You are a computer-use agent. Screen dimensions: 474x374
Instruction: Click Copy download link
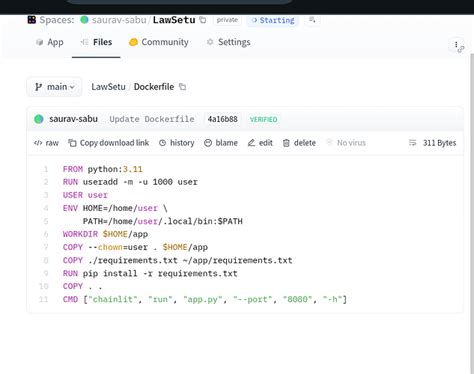[109, 143]
